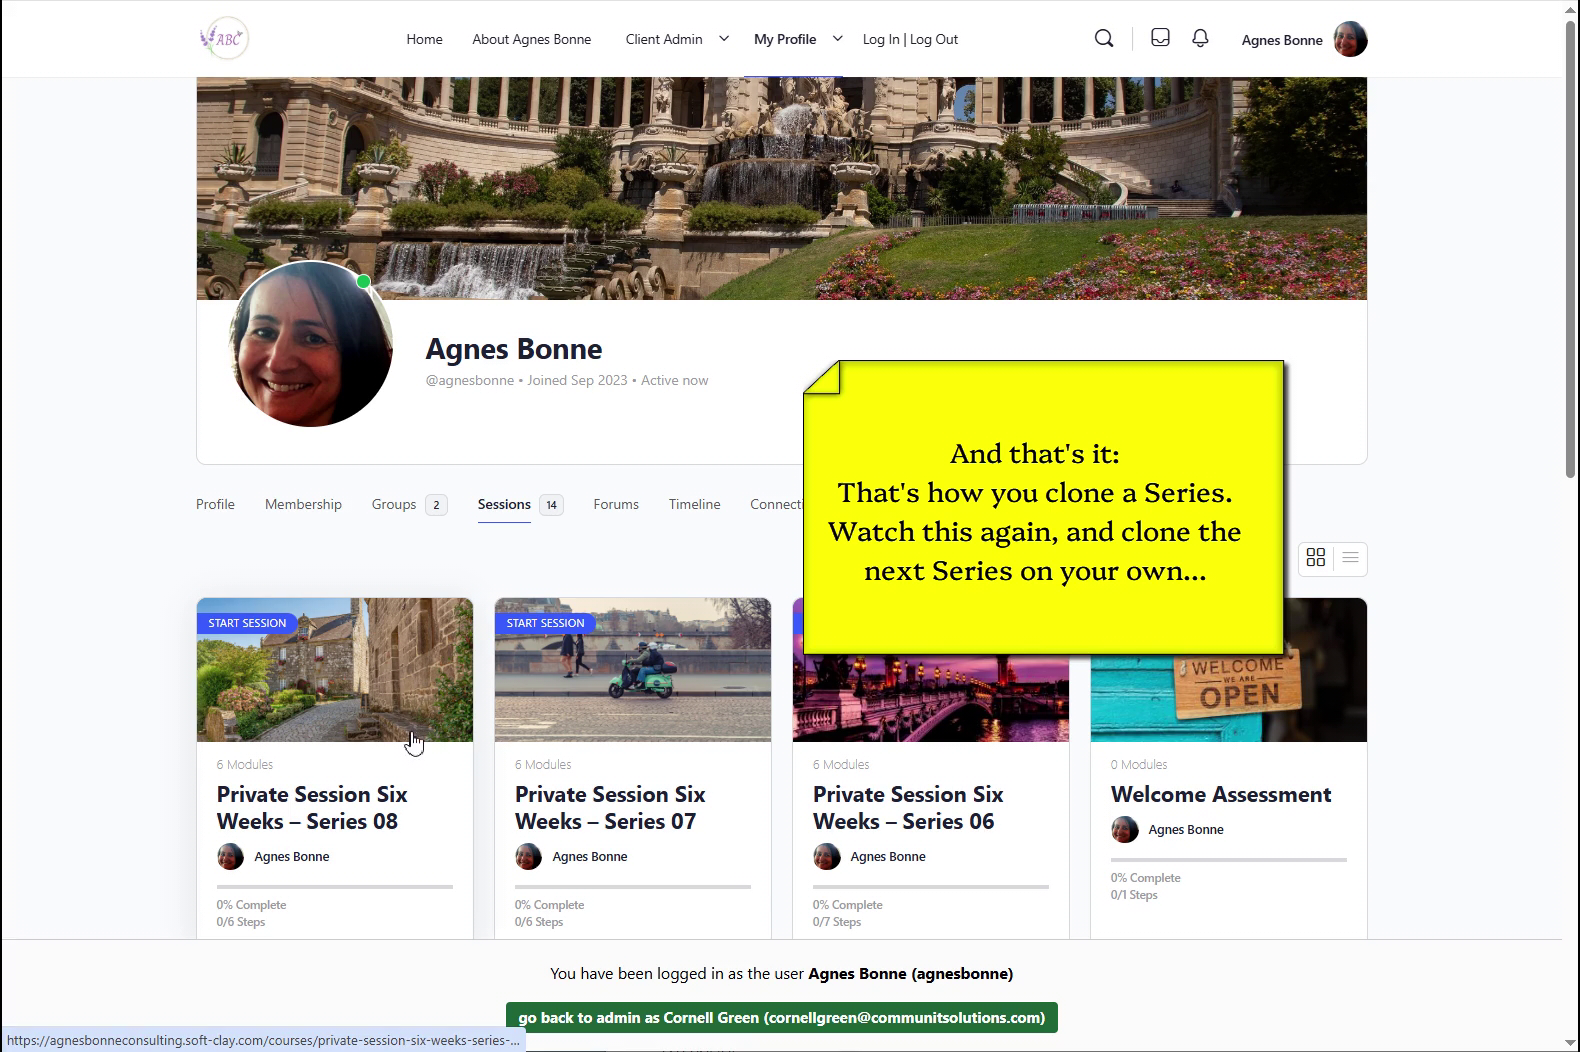Screen dimensions: 1580x1052
Task: Expand the Client Admin dropdown arrow
Action: pyautogui.click(x=724, y=39)
